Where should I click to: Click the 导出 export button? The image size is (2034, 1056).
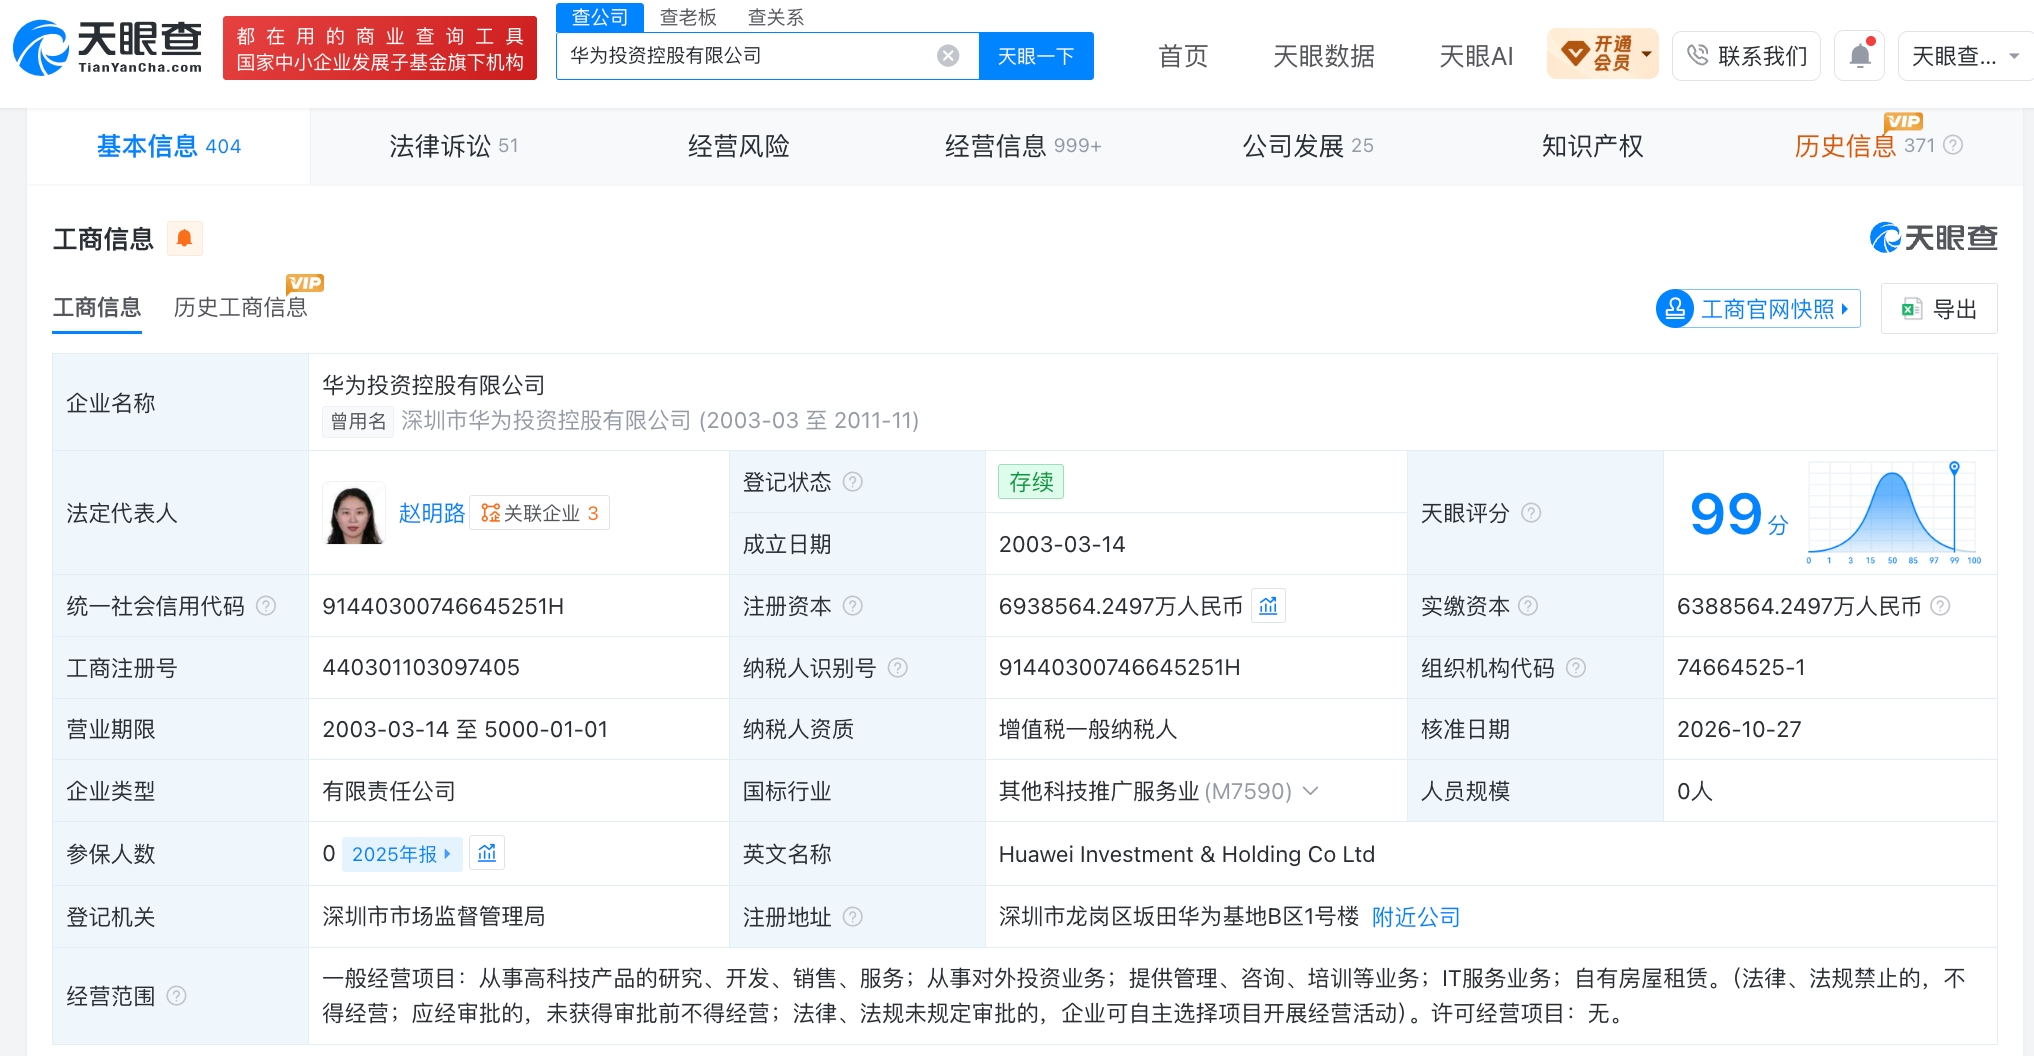1939,309
